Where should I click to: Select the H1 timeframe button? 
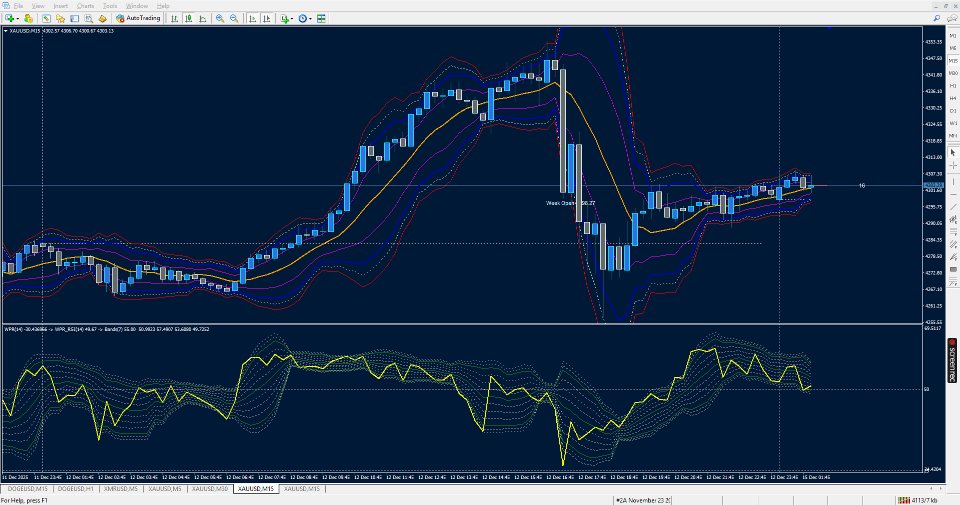click(953, 86)
